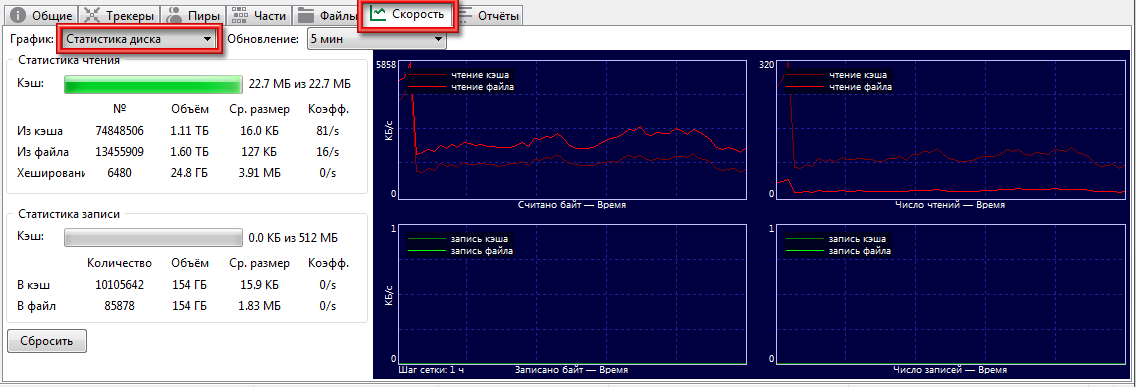Screen dimensions: 1136x387
Task: Click the trackers network icon
Action: point(92,14)
